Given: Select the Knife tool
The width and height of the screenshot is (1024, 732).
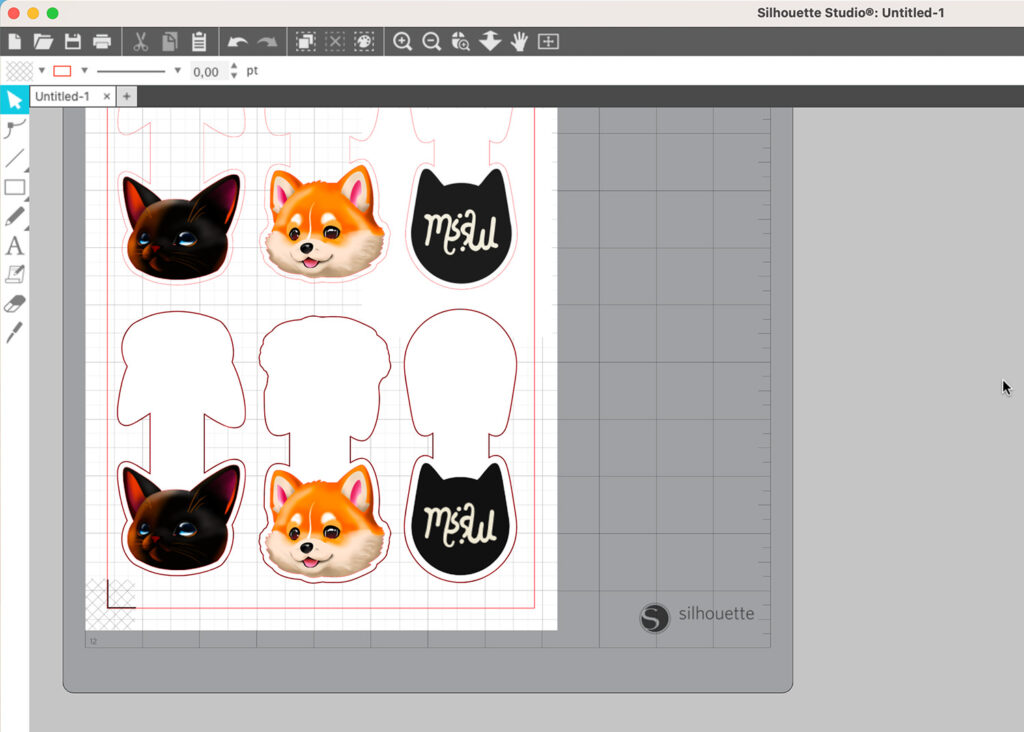Looking at the screenshot, I should click(x=14, y=332).
